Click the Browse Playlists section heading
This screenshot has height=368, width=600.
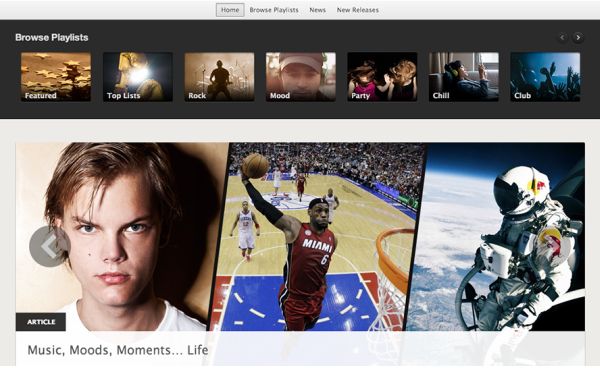click(52, 37)
